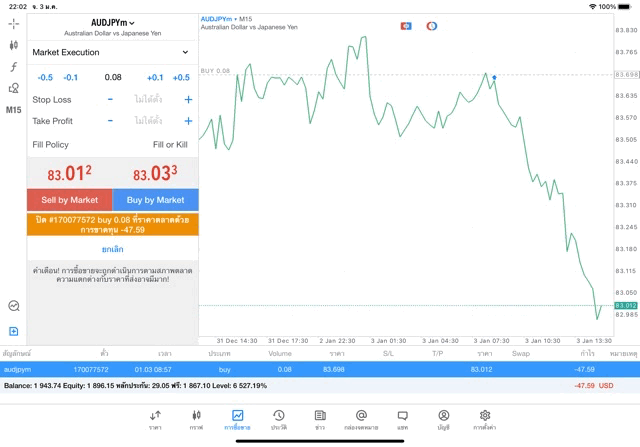
Task: Open the News tab
Action: click(320, 419)
